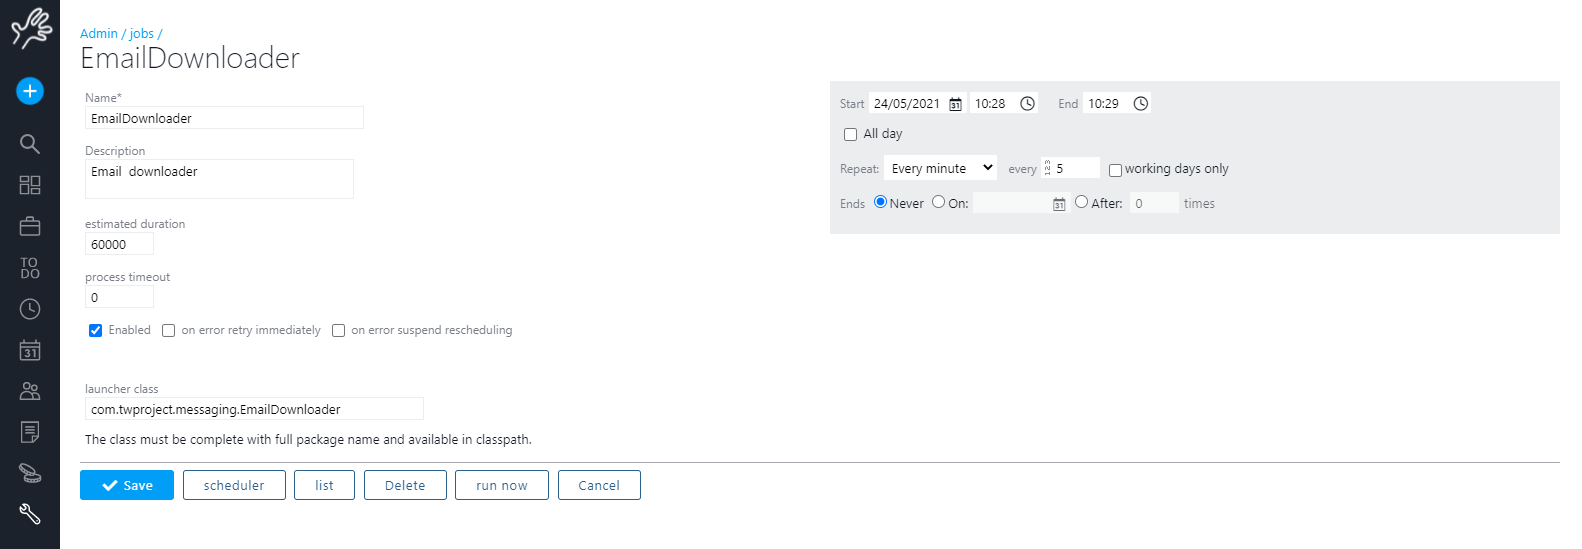Open time picker for Start time
This screenshot has width=1582, height=549.
coord(1027,104)
